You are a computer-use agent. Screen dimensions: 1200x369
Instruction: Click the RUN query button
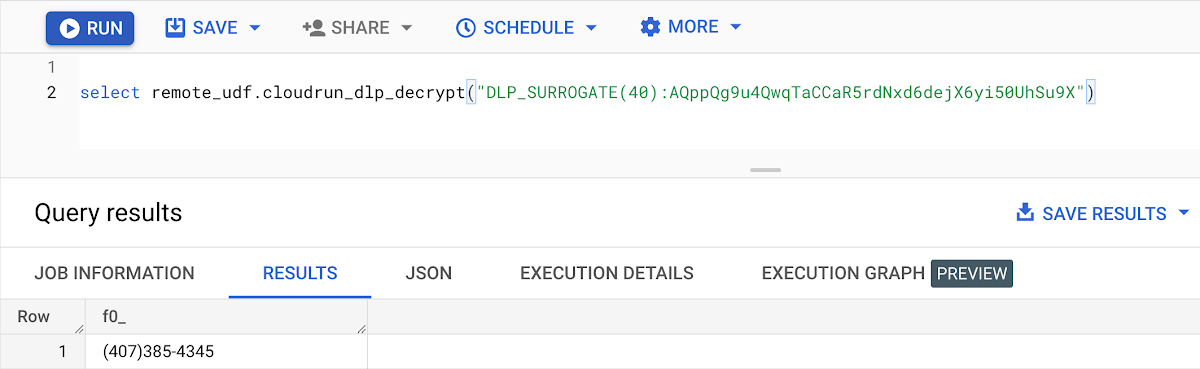(90, 28)
